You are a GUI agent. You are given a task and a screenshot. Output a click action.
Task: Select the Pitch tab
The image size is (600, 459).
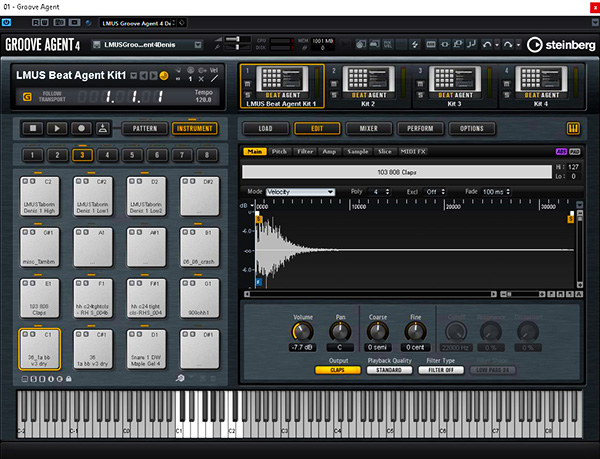point(279,151)
